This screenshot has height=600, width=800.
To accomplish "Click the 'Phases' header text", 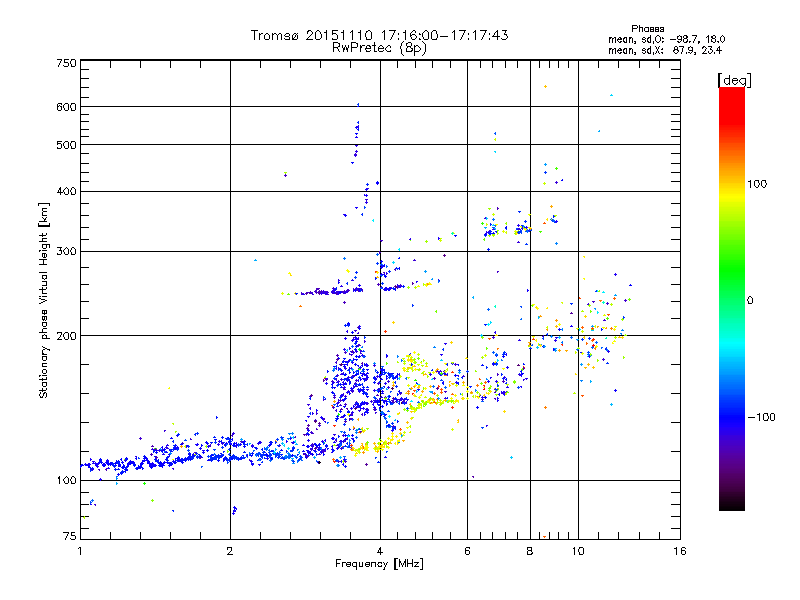I will (647, 29).
